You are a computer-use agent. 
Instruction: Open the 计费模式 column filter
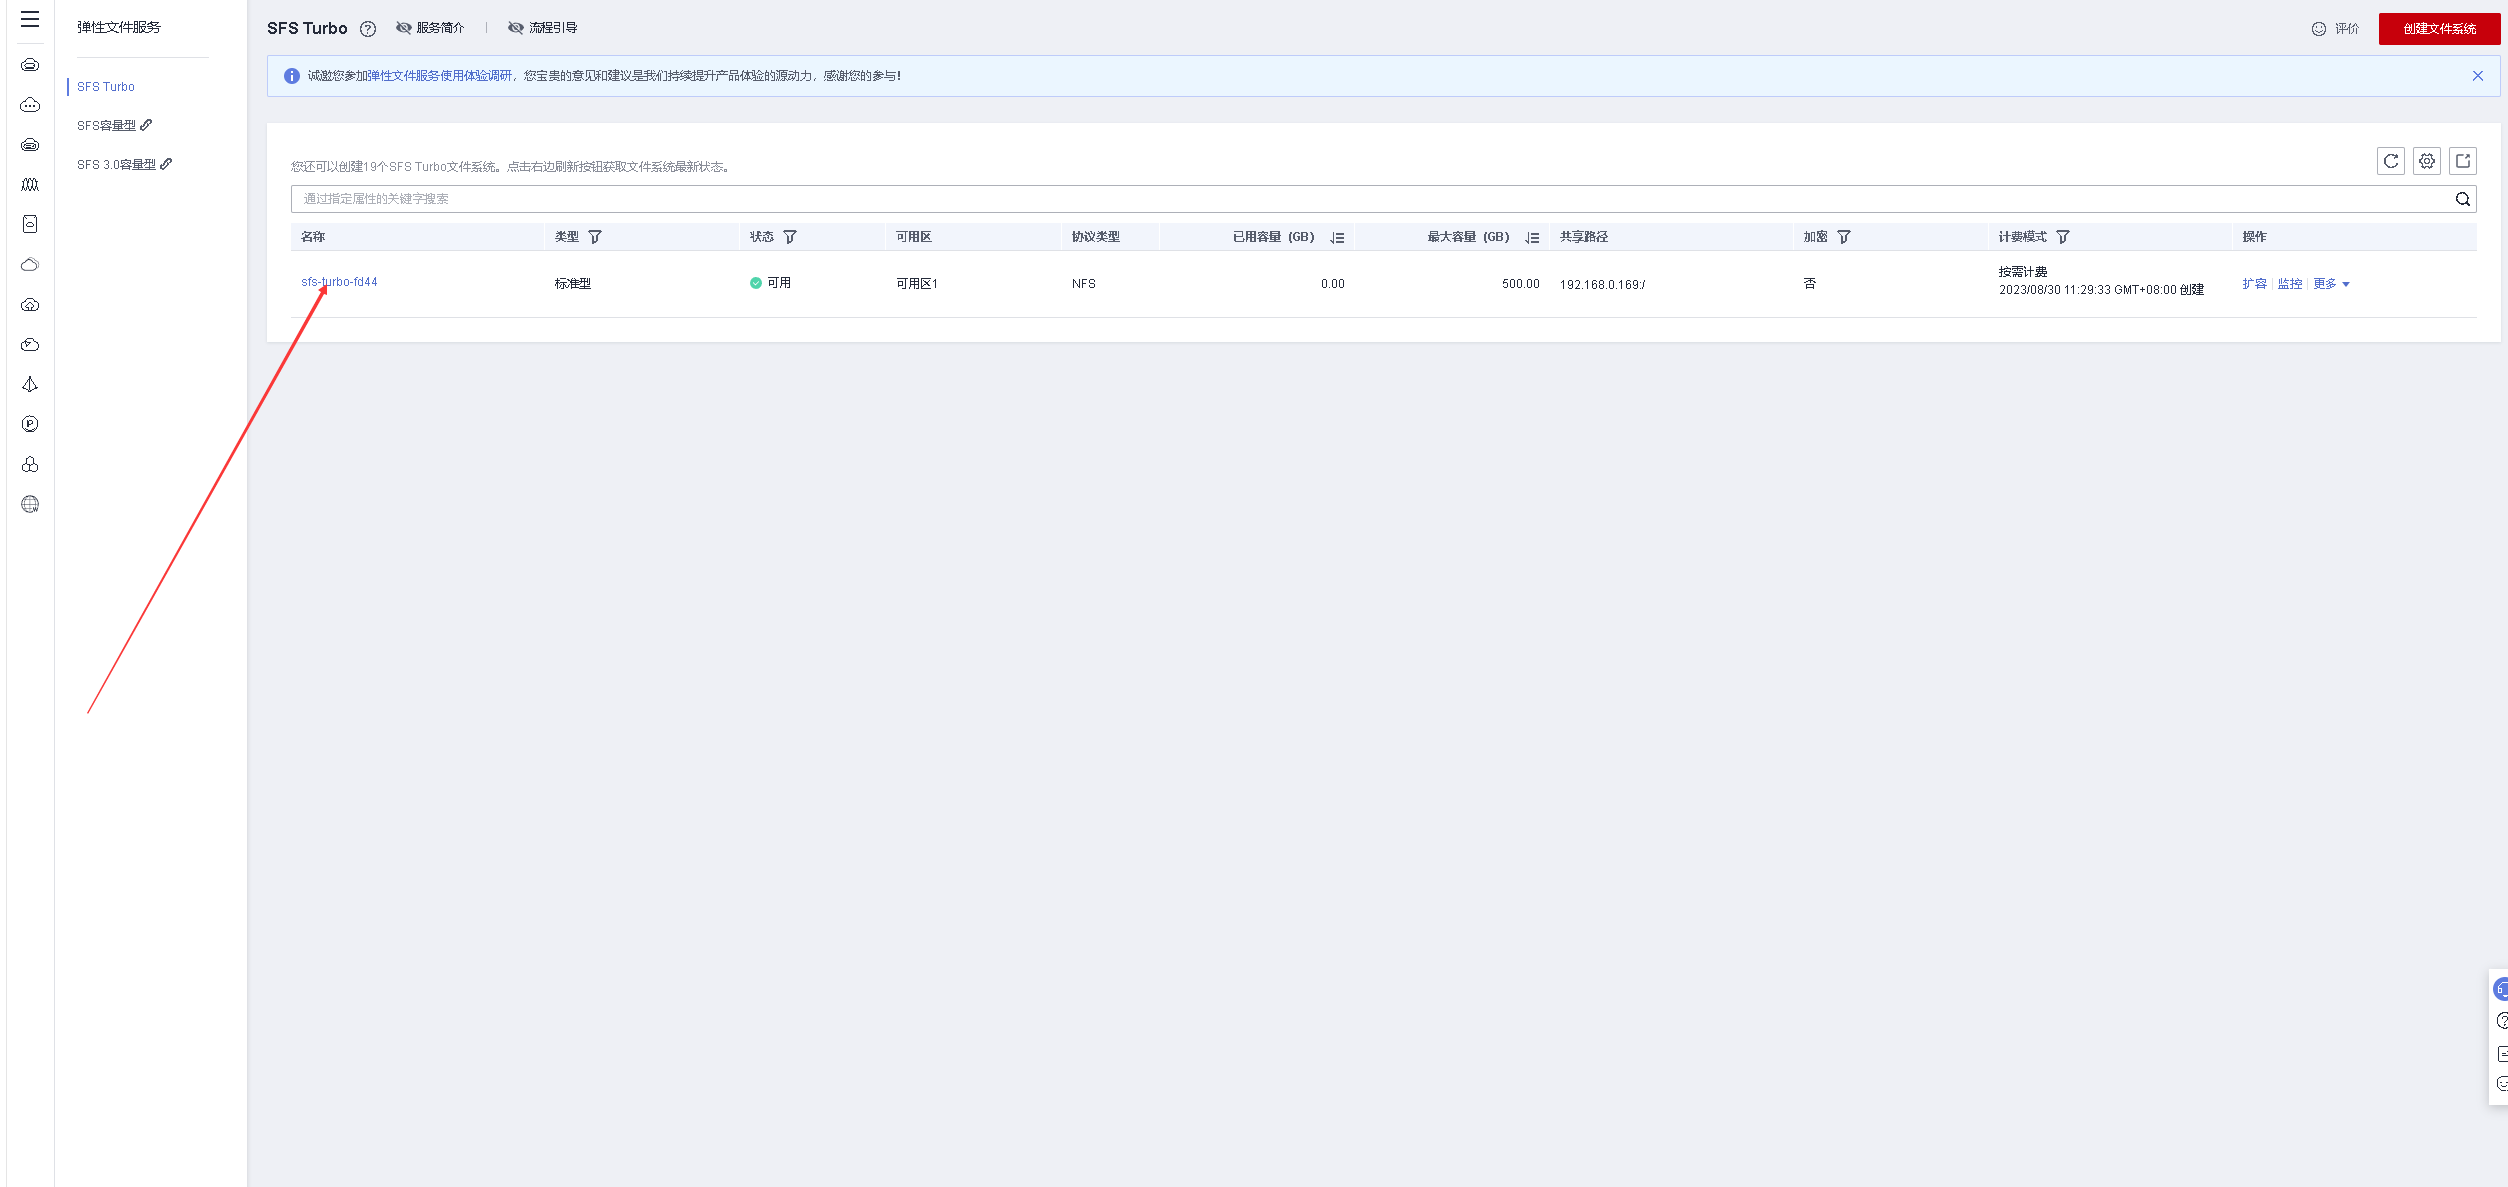coord(2062,237)
